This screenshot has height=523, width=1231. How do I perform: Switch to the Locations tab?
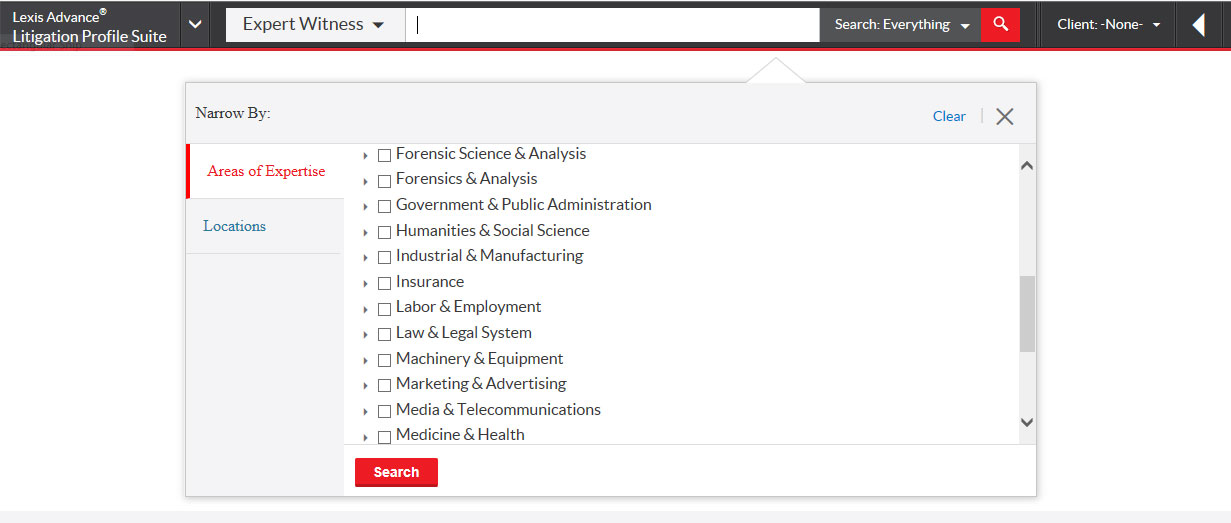point(235,226)
